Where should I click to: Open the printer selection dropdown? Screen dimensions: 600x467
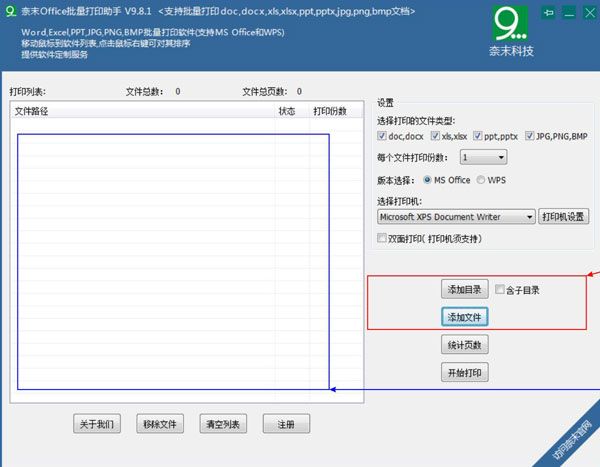point(456,217)
